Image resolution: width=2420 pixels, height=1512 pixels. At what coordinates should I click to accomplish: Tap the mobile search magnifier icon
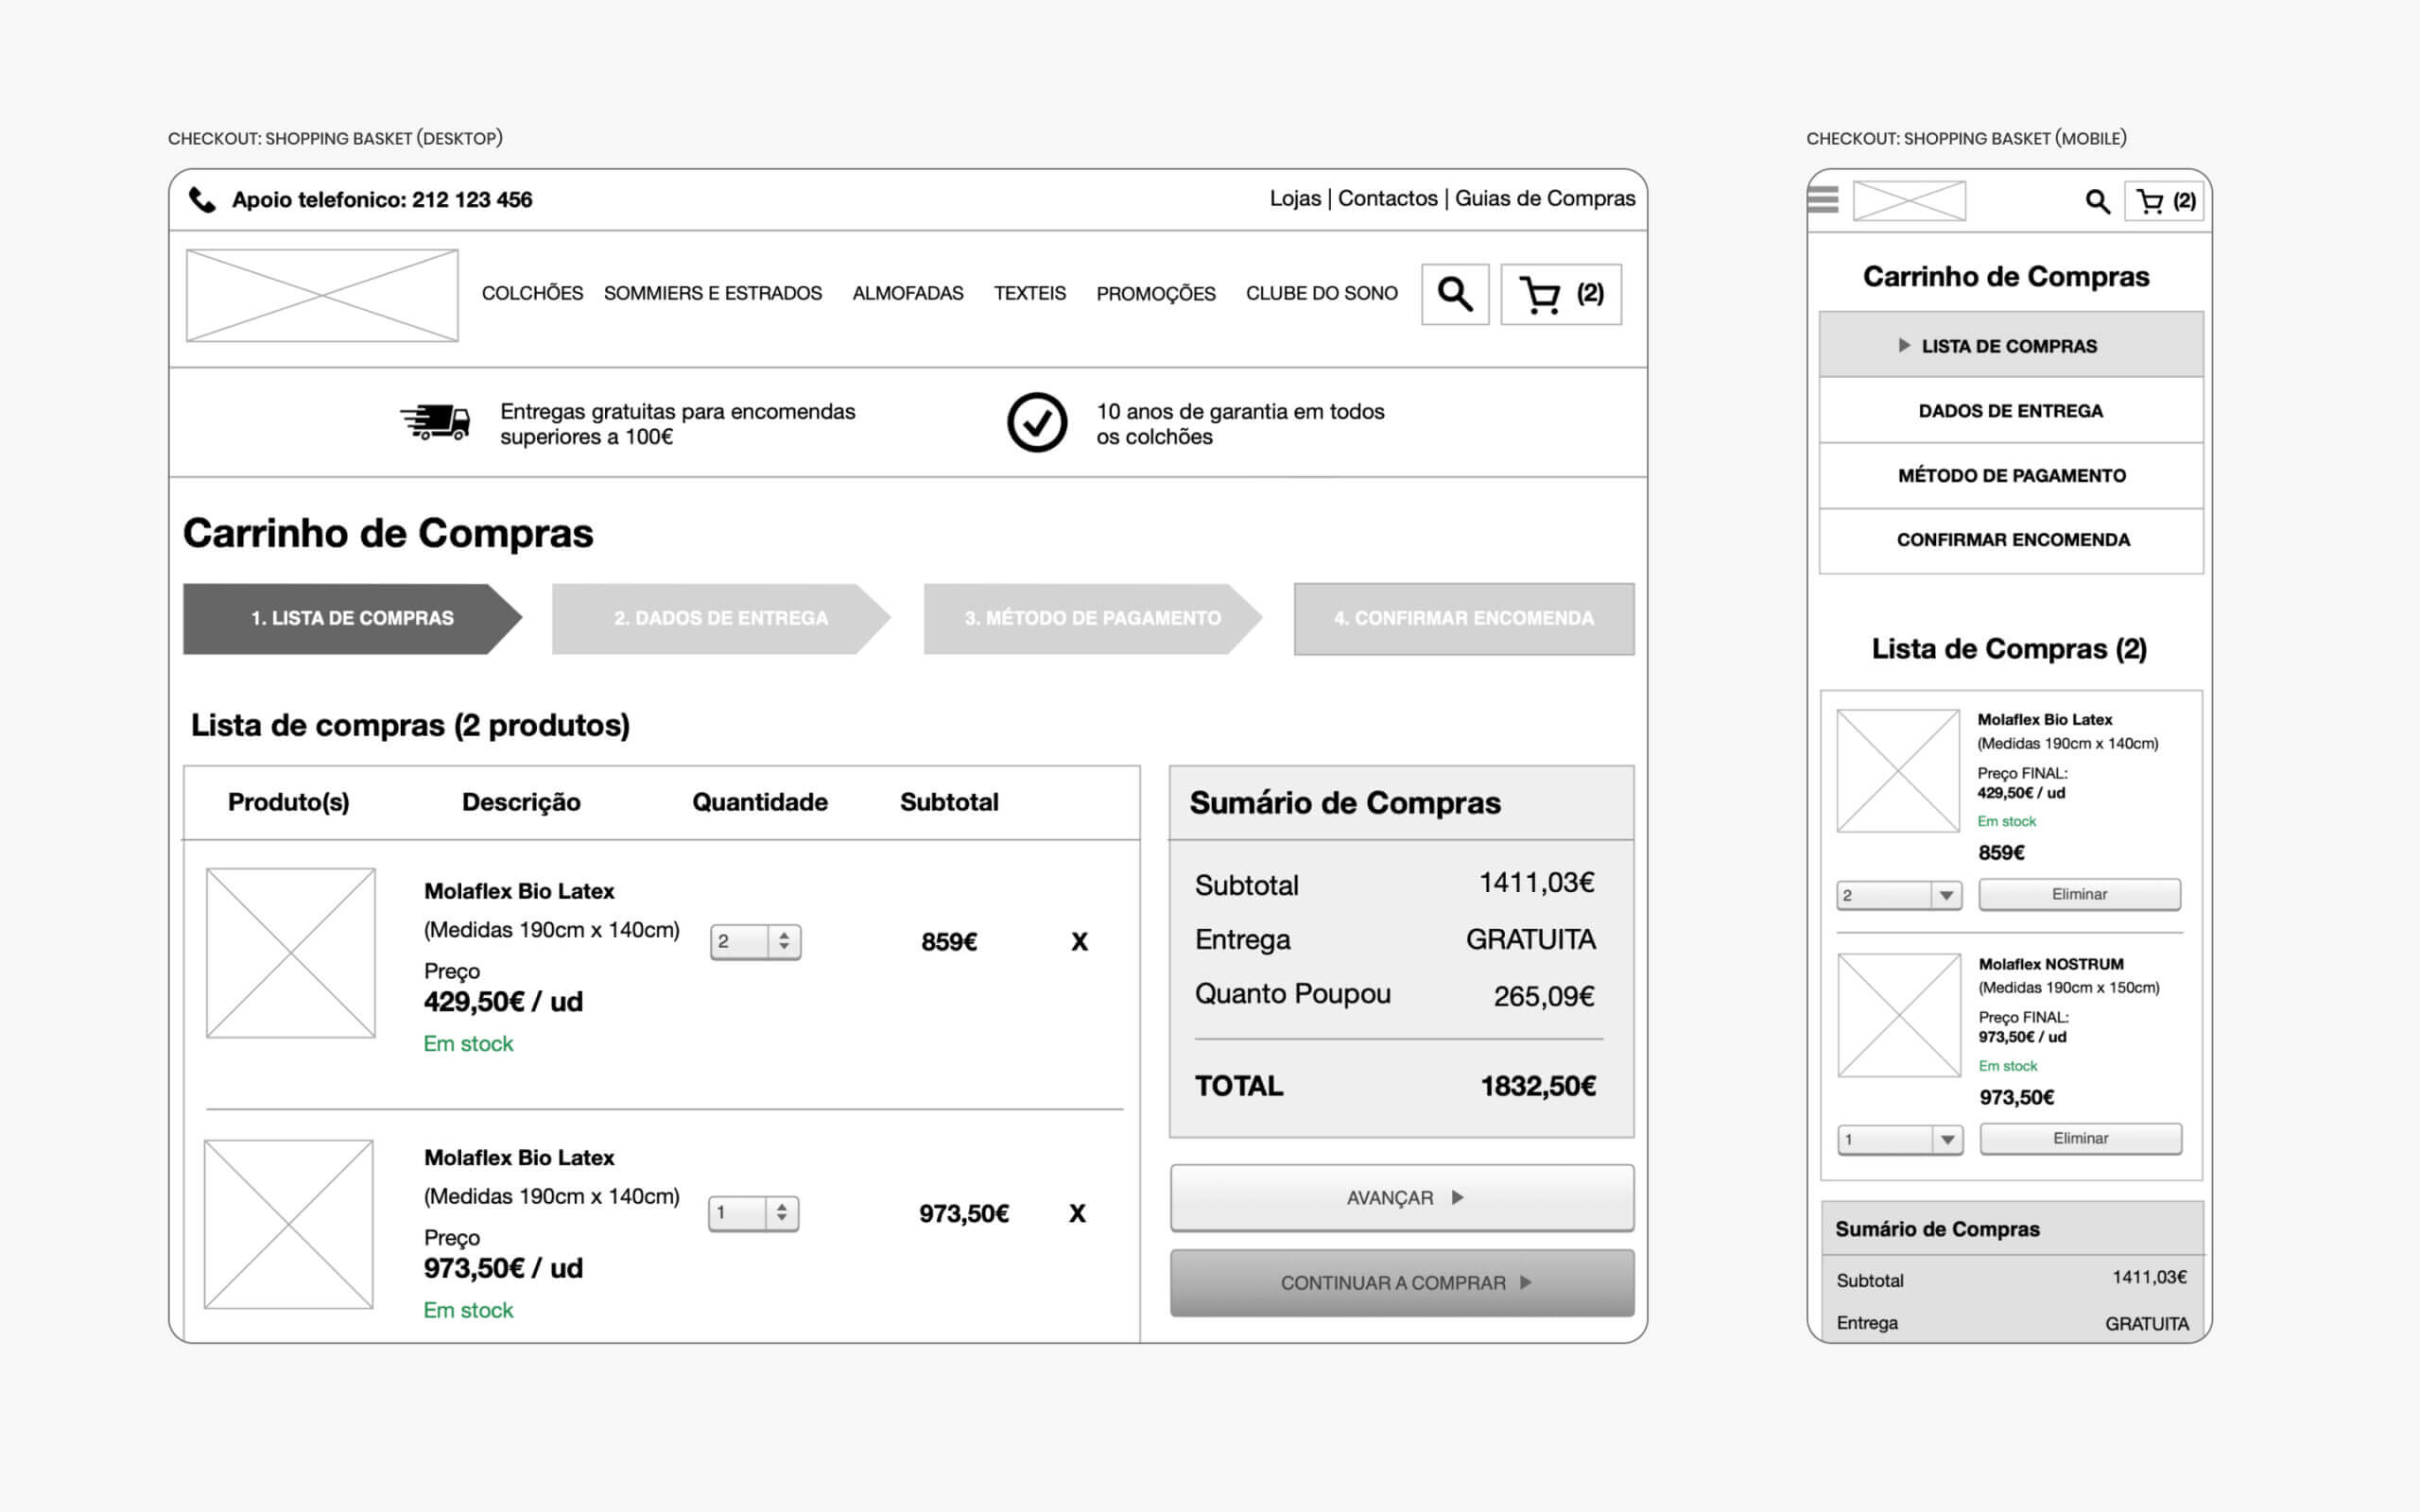pyautogui.click(x=2097, y=201)
